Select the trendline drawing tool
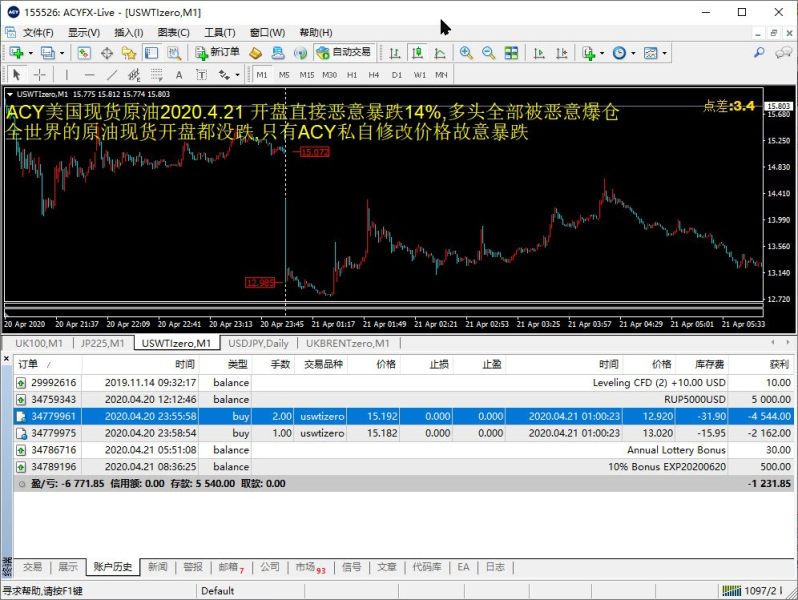The image size is (798, 600). point(112,75)
